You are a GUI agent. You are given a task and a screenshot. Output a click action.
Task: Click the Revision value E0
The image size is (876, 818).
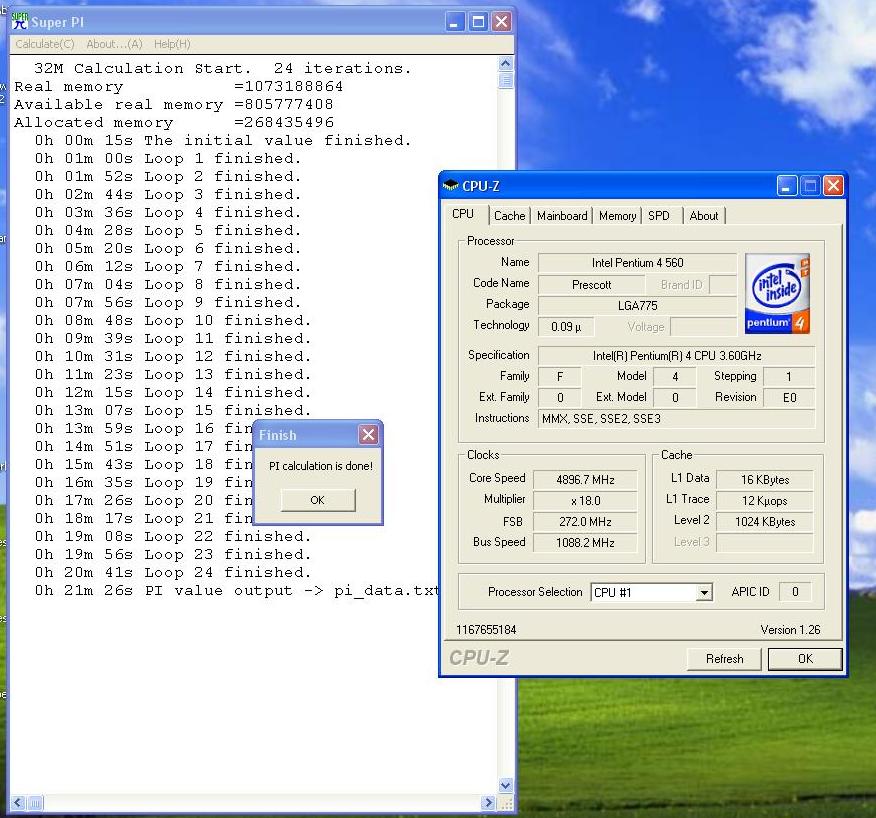[x=789, y=398]
